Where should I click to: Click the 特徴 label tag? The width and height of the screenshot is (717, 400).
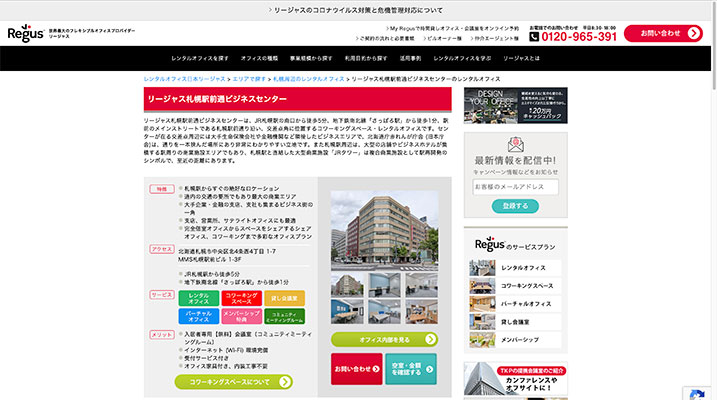click(162, 189)
